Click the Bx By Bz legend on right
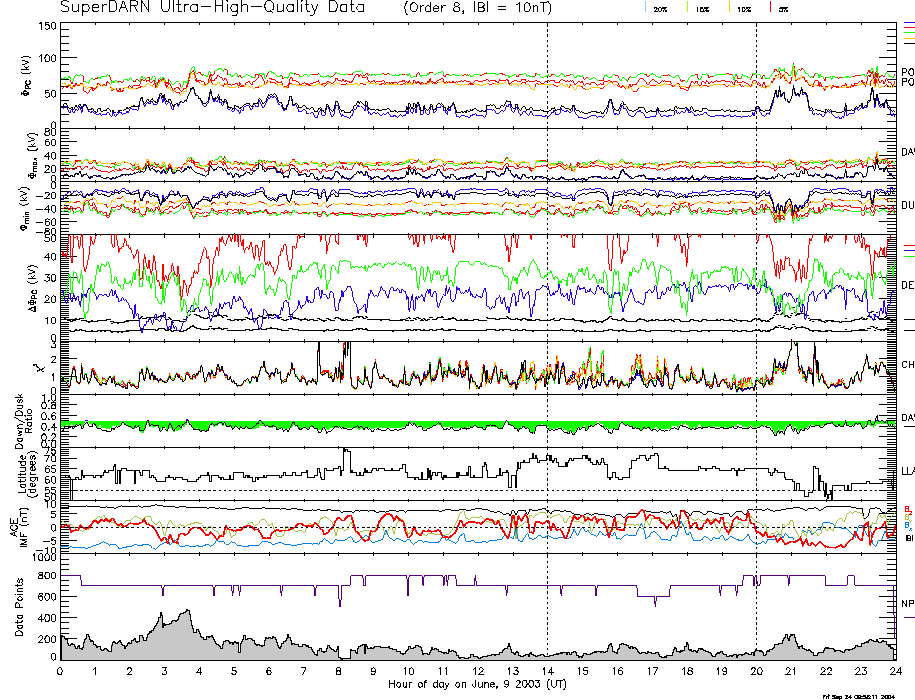Screen dimensions: 915x700 coord(907,516)
